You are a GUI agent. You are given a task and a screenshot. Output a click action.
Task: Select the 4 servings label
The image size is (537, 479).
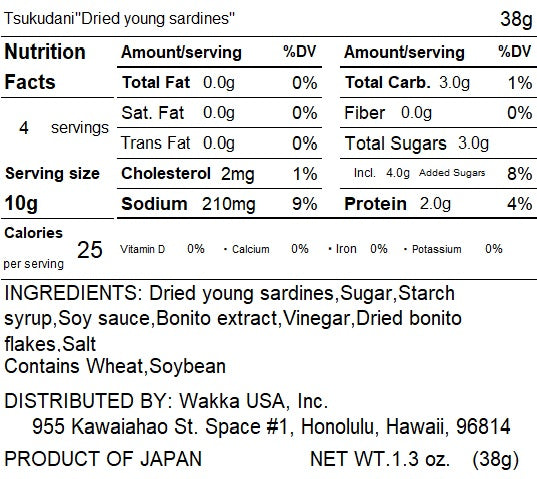tap(64, 128)
